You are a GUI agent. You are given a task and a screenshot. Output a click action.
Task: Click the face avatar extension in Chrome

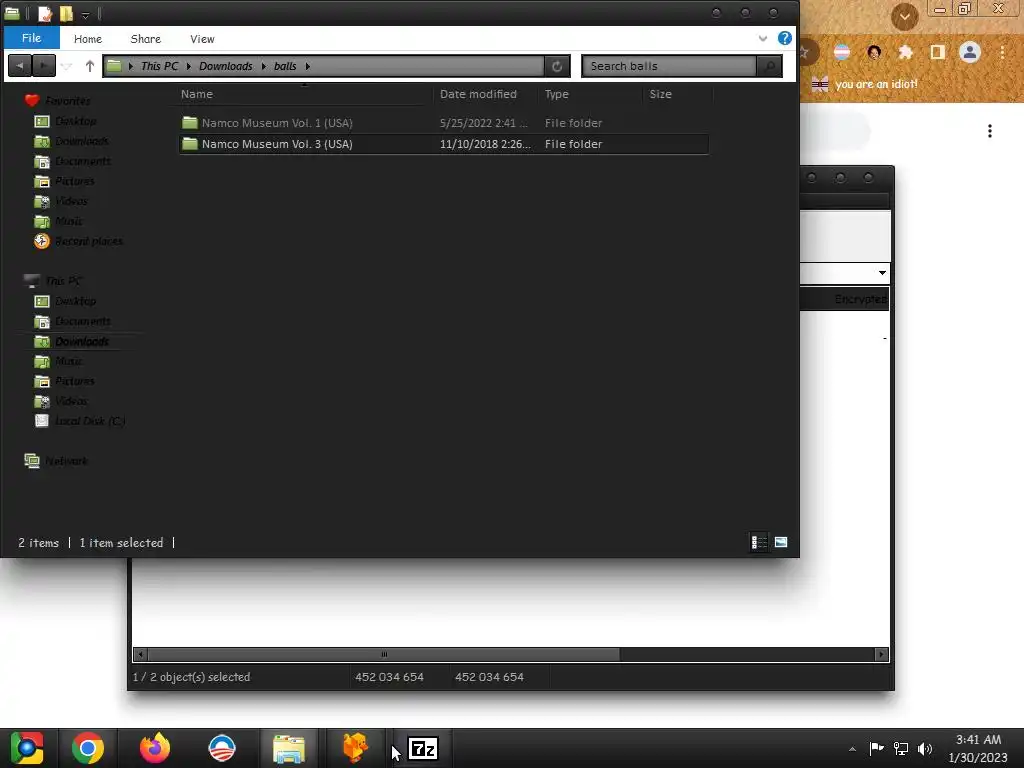874,52
